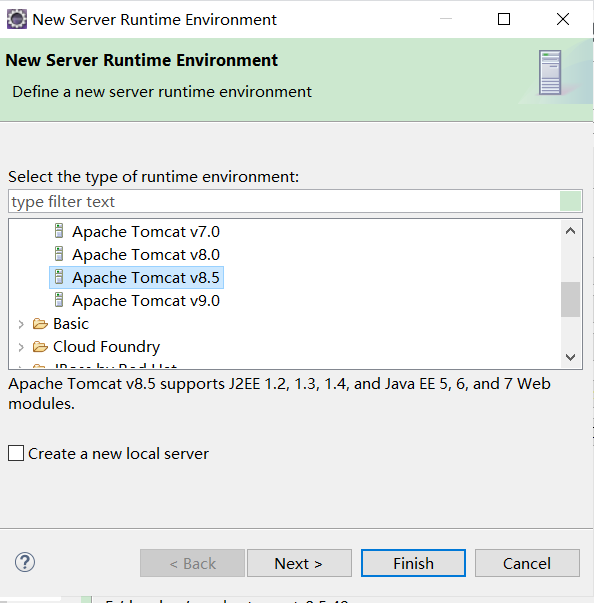The height and width of the screenshot is (603, 594).
Task: Click the Apache Tomcat v8.0 server icon
Action: tap(59, 254)
